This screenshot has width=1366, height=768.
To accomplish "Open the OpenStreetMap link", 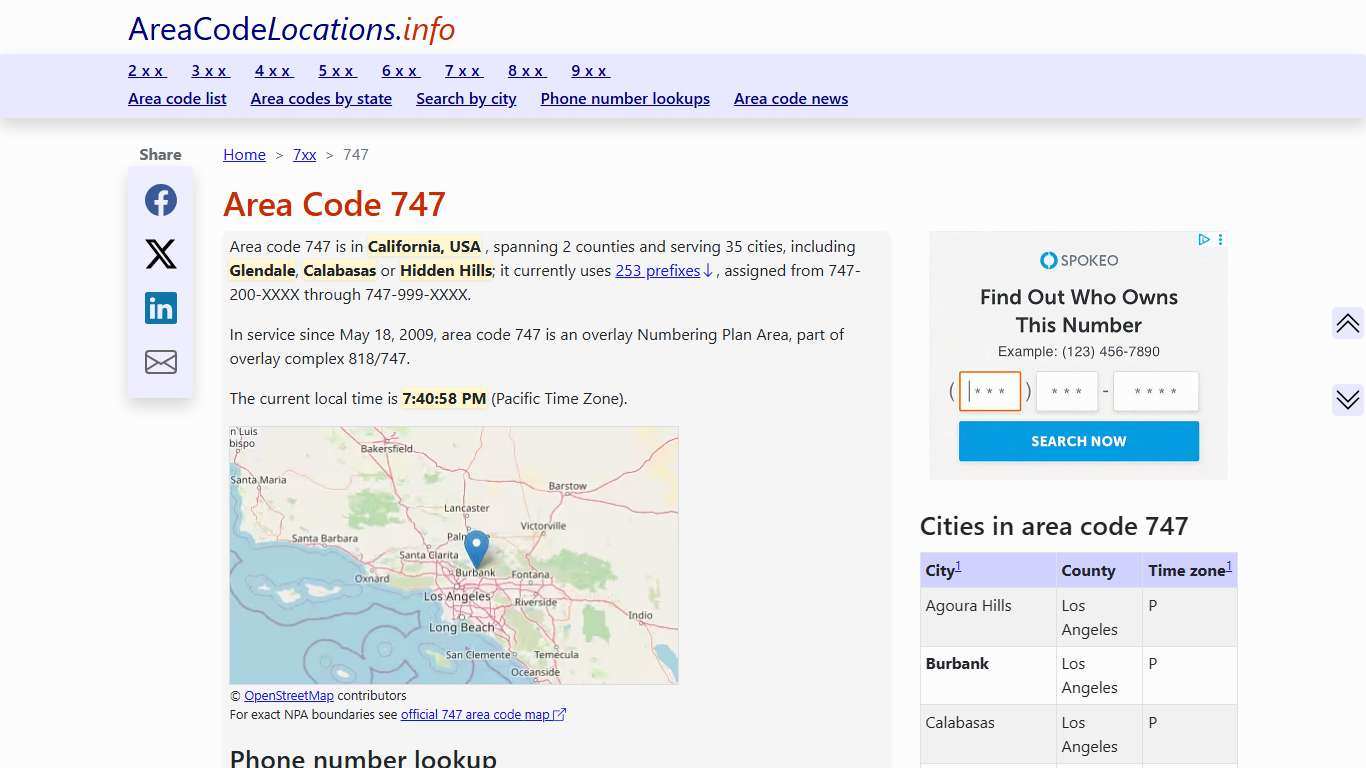I will [x=289, y=695].
